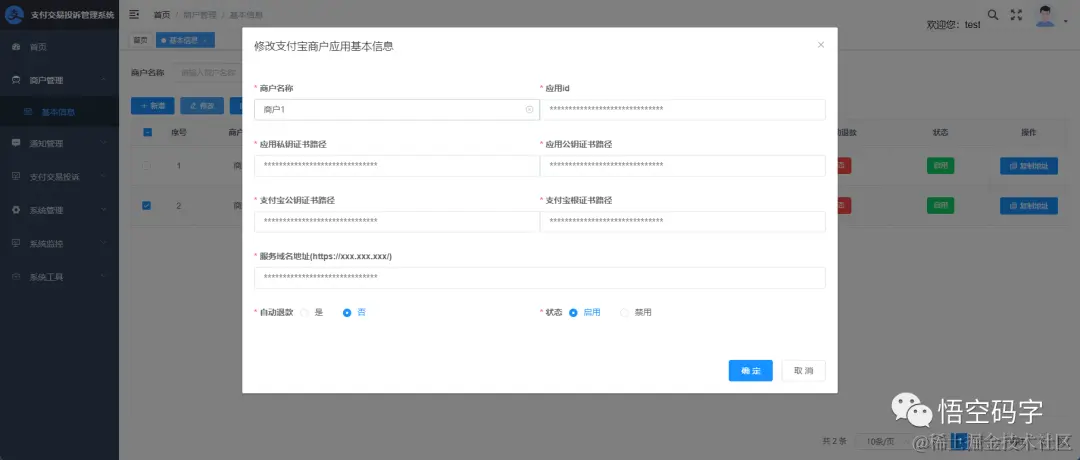
Task: Click the 系统工具 briefcase icon
Action: [x=17, y=277]
